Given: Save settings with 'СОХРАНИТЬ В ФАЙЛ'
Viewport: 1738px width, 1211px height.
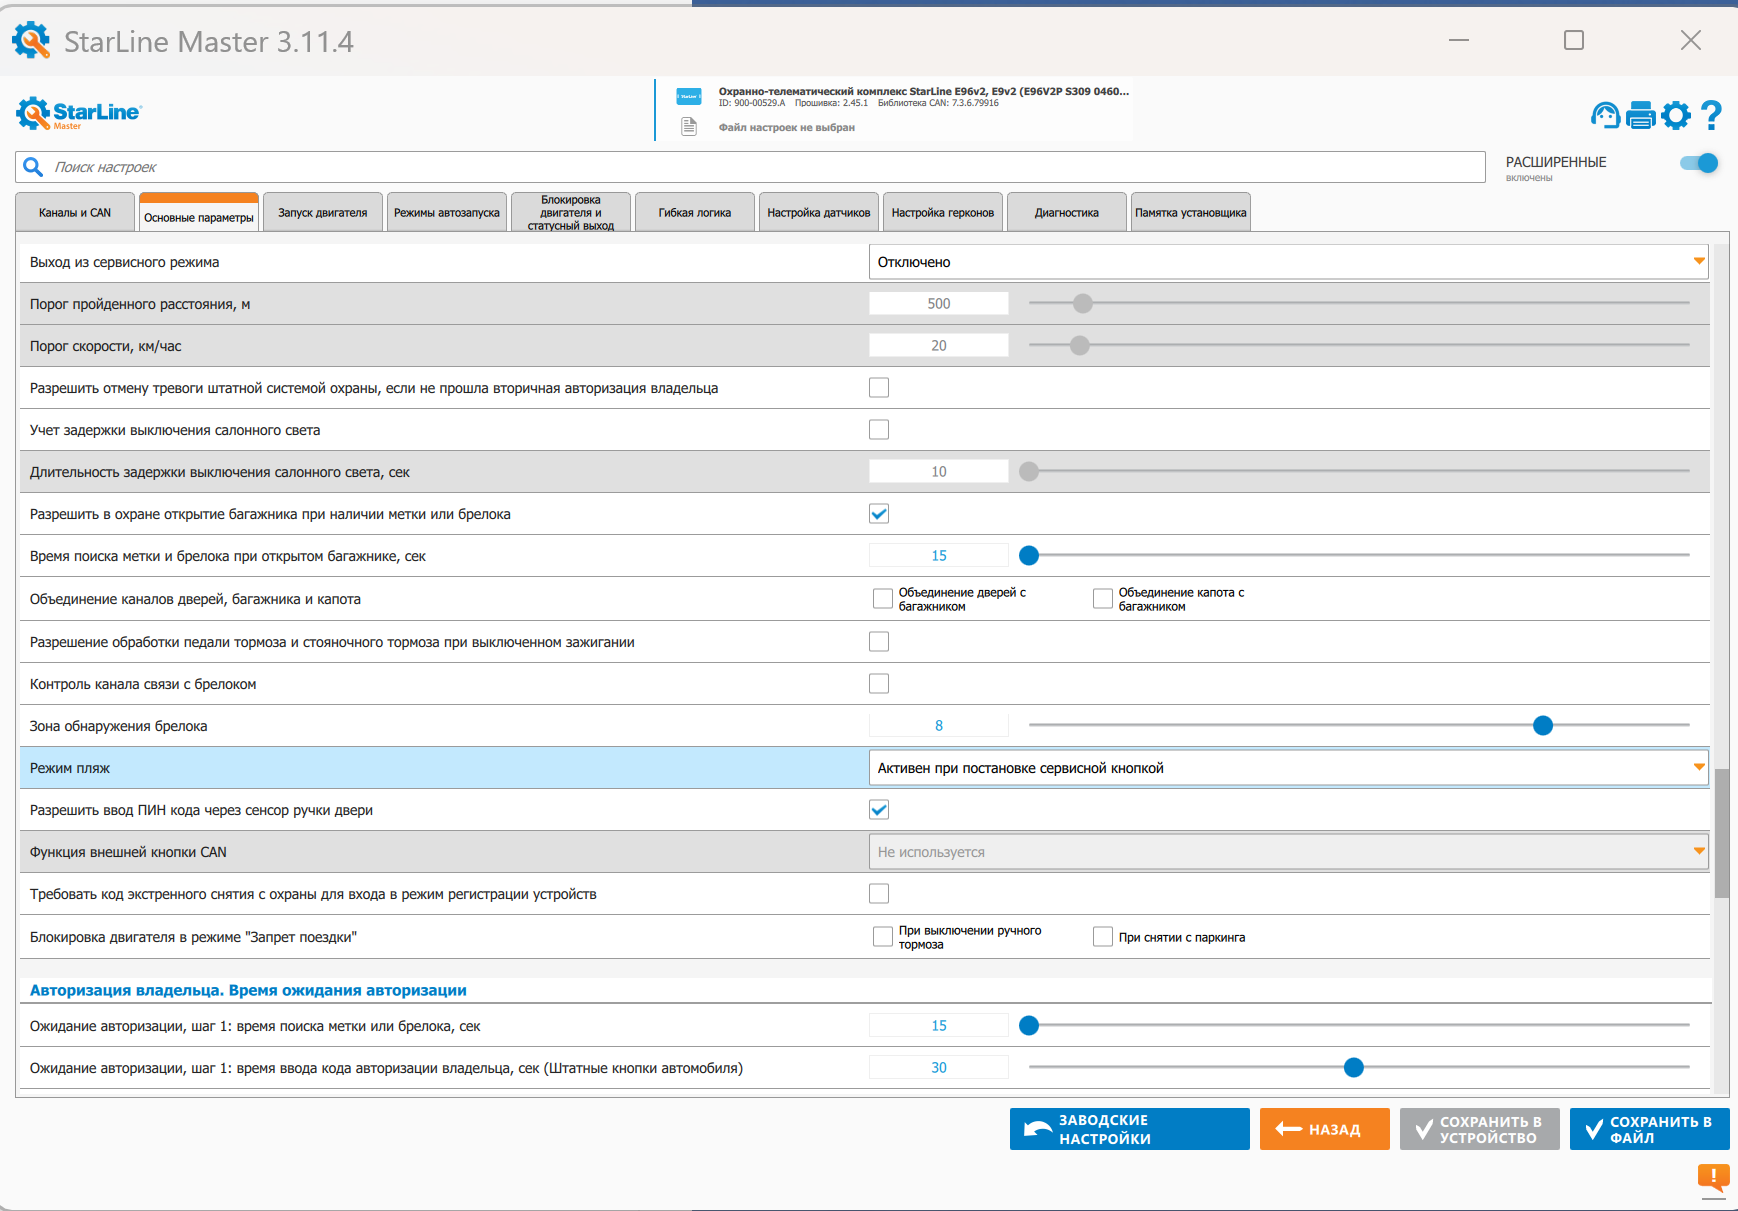Looking at the screenshot, I should coord(1650,1129).
